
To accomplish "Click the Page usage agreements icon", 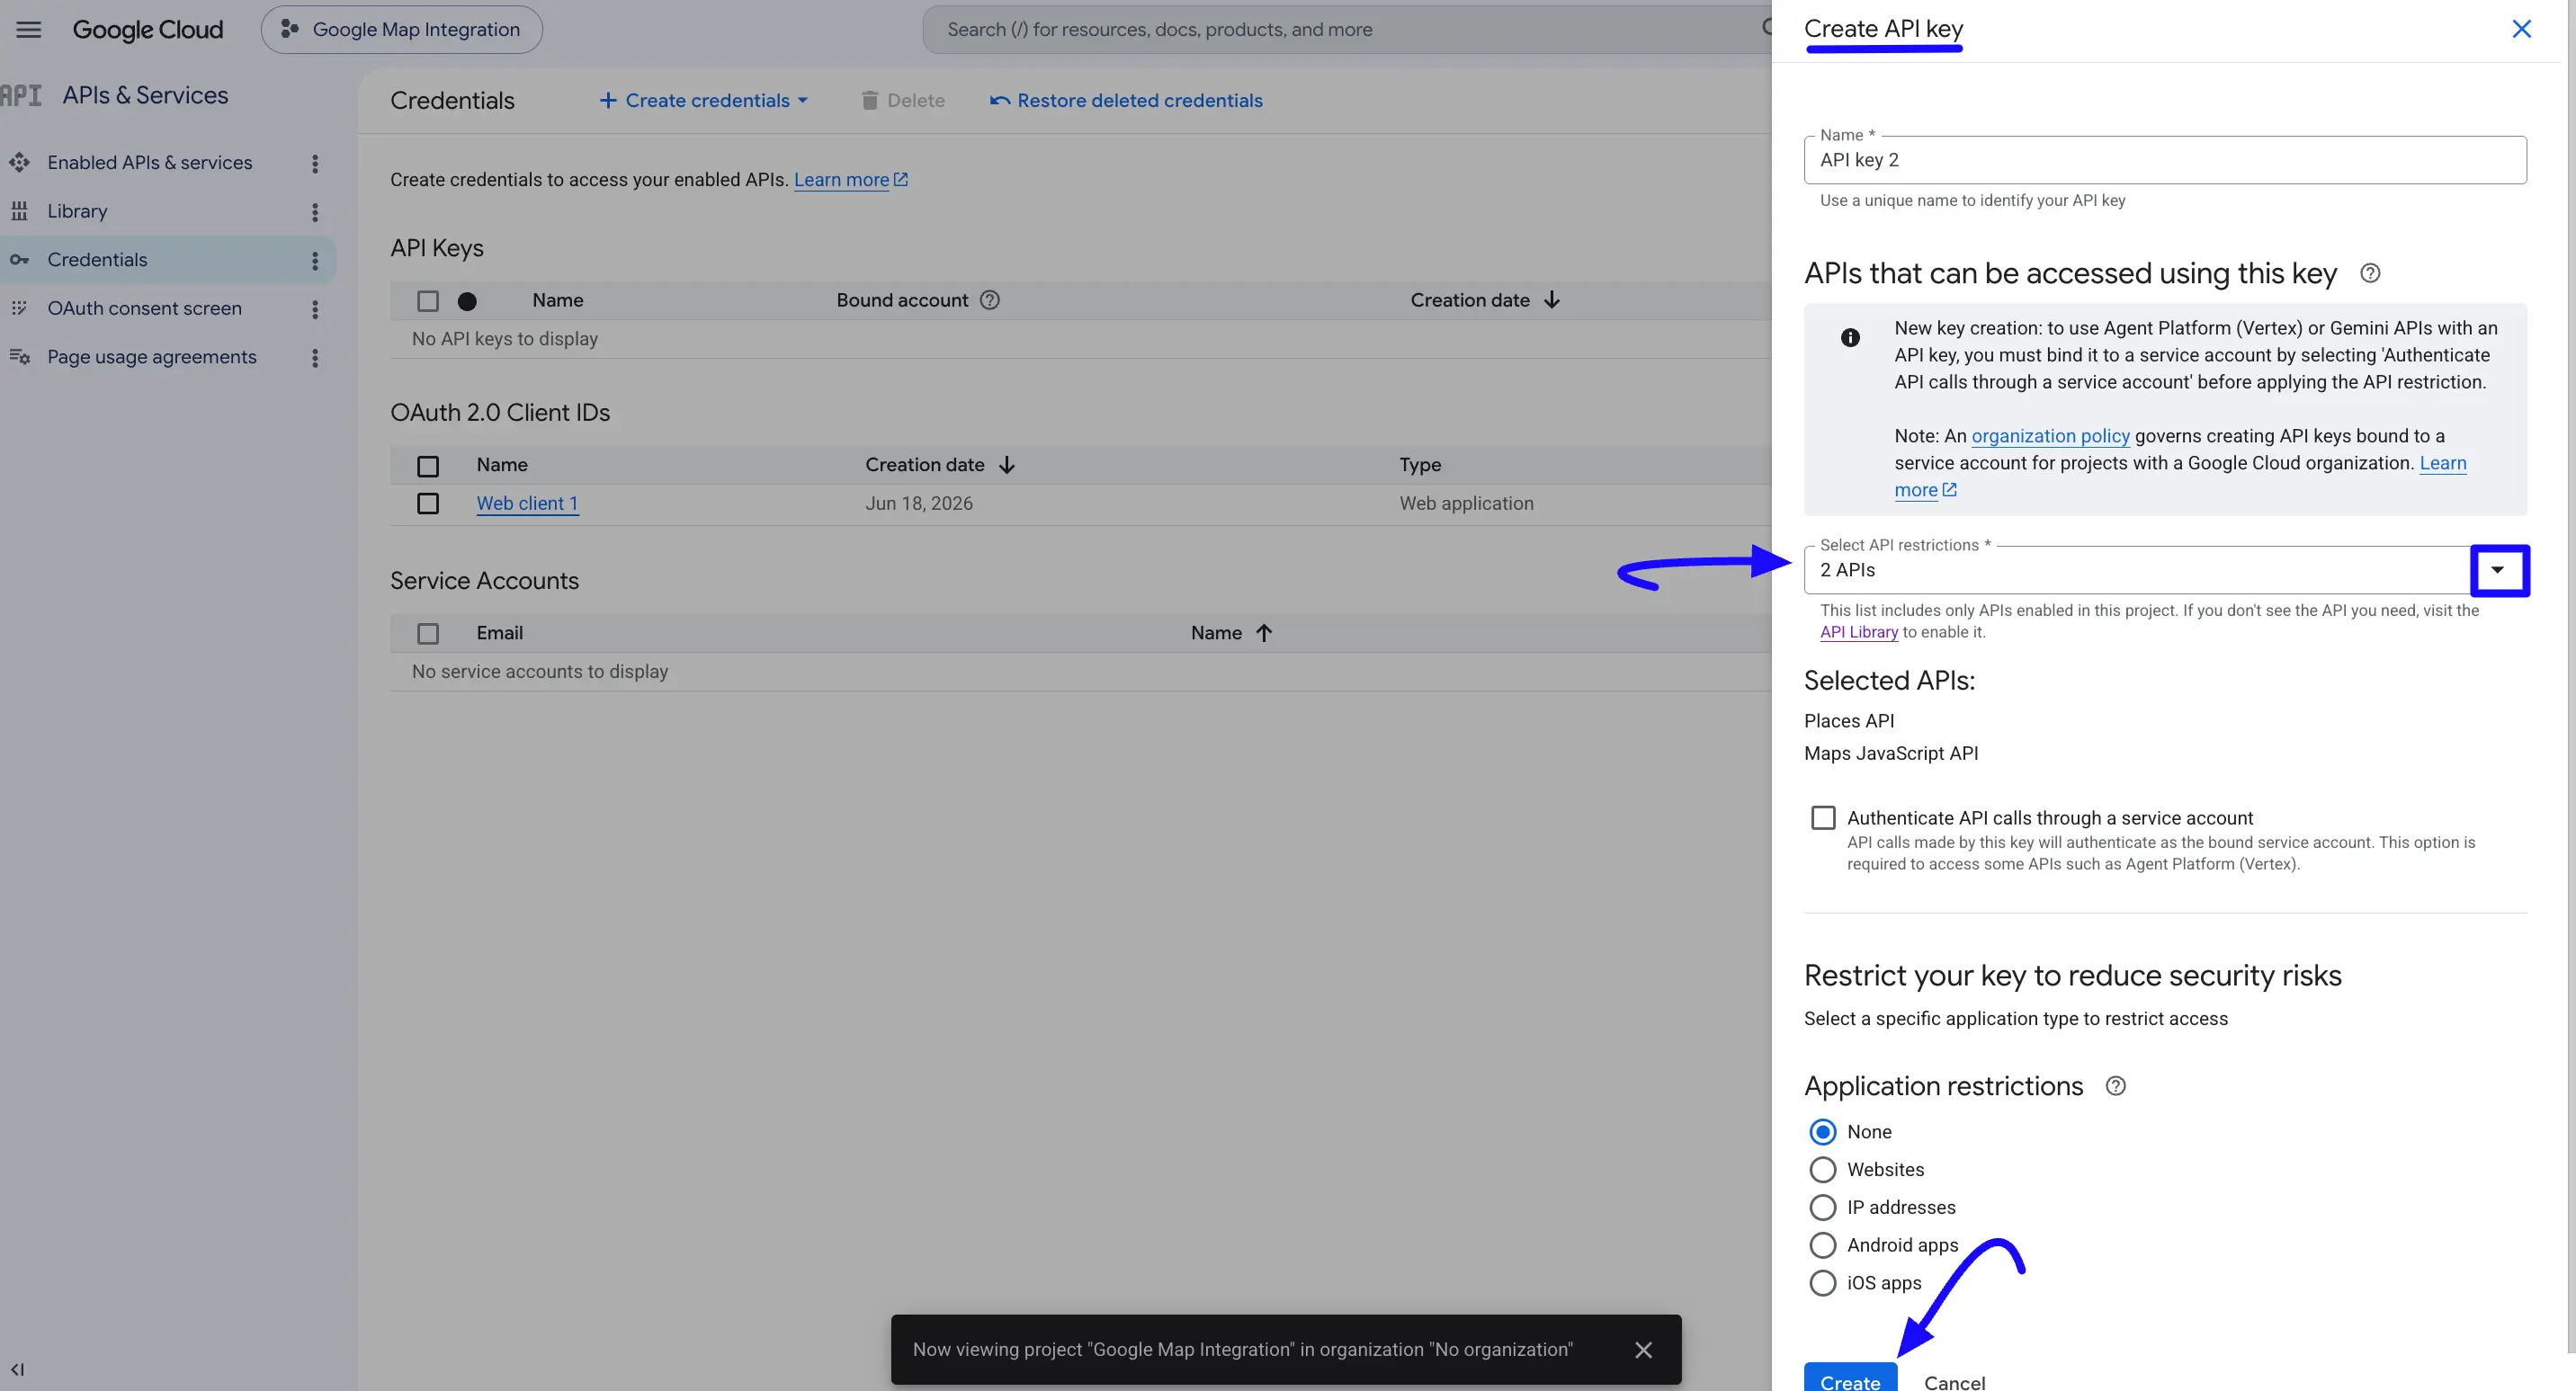I will 19,357.
